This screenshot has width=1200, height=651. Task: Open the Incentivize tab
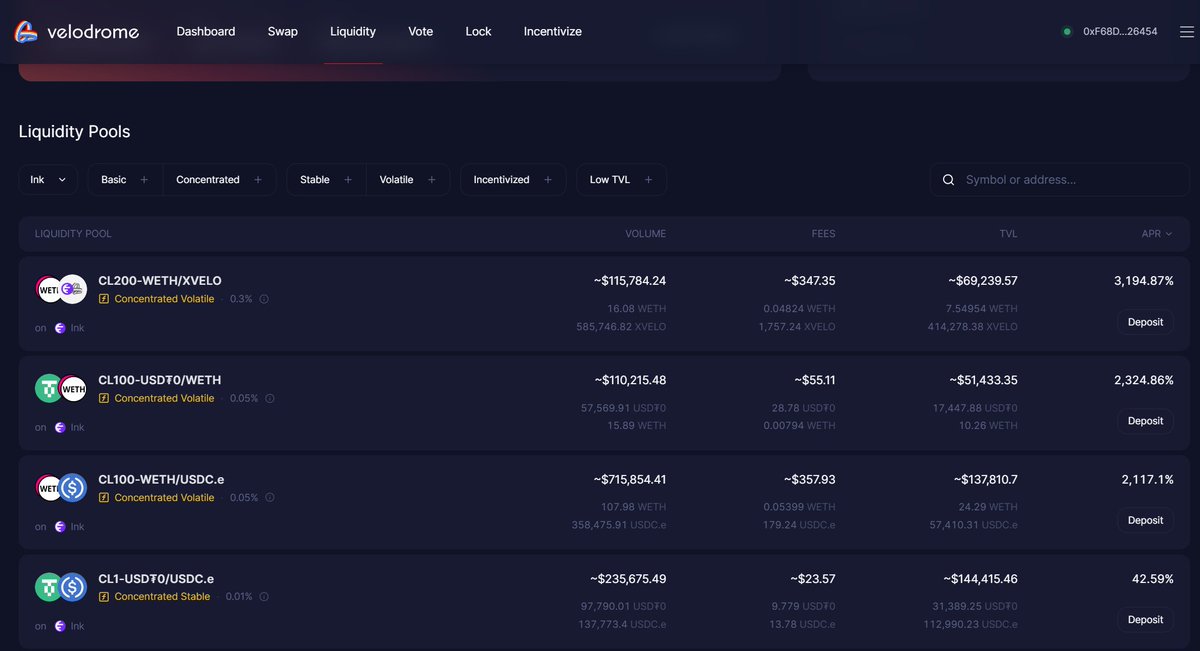553,32
